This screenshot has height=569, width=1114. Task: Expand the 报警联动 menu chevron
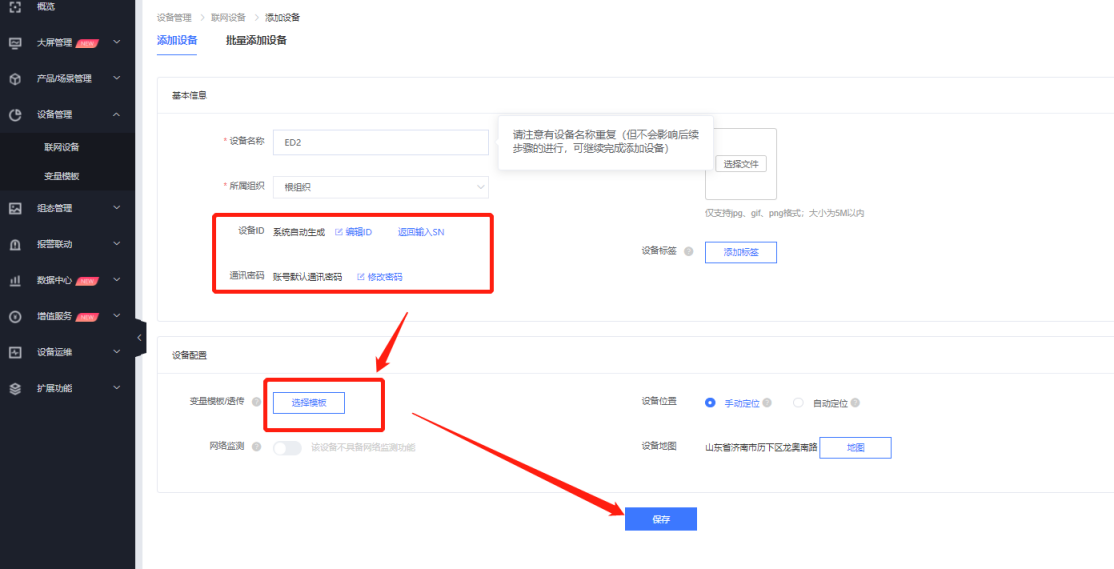point(117,244)
